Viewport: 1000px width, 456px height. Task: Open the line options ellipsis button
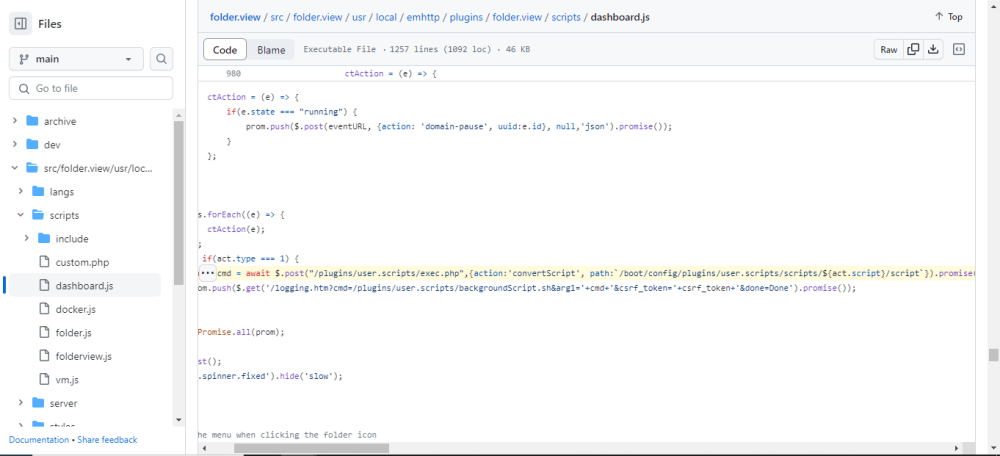(209, 273)
